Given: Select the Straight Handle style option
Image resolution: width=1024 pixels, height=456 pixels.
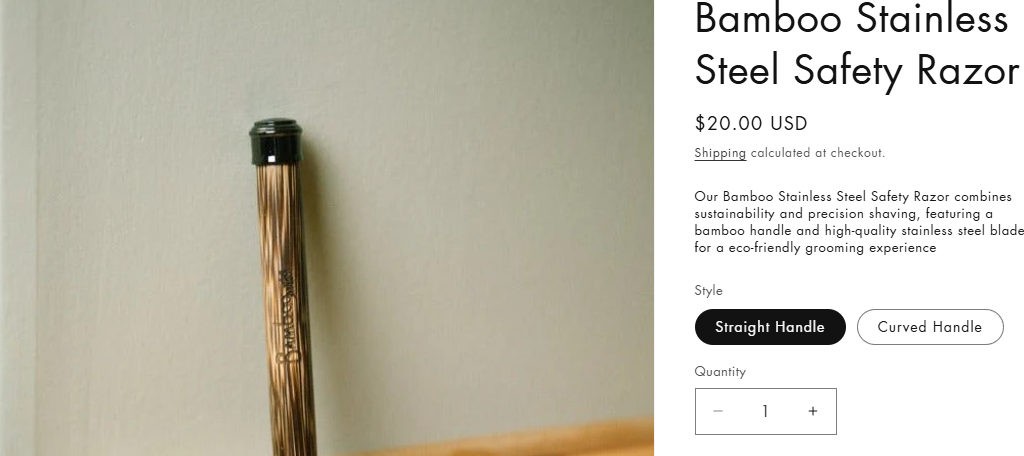Looking at the screenshot, I should click(x=770, y=327).
